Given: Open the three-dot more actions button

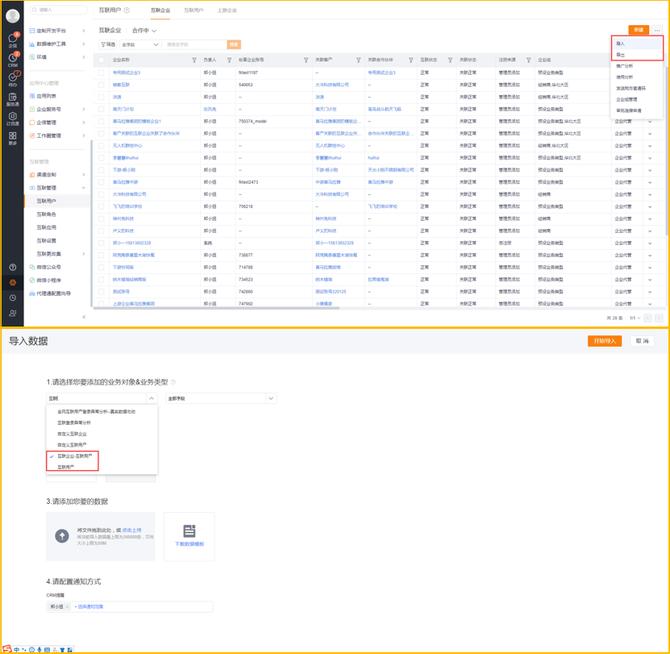Looking at the screenshot, I should tap(654, 32).
